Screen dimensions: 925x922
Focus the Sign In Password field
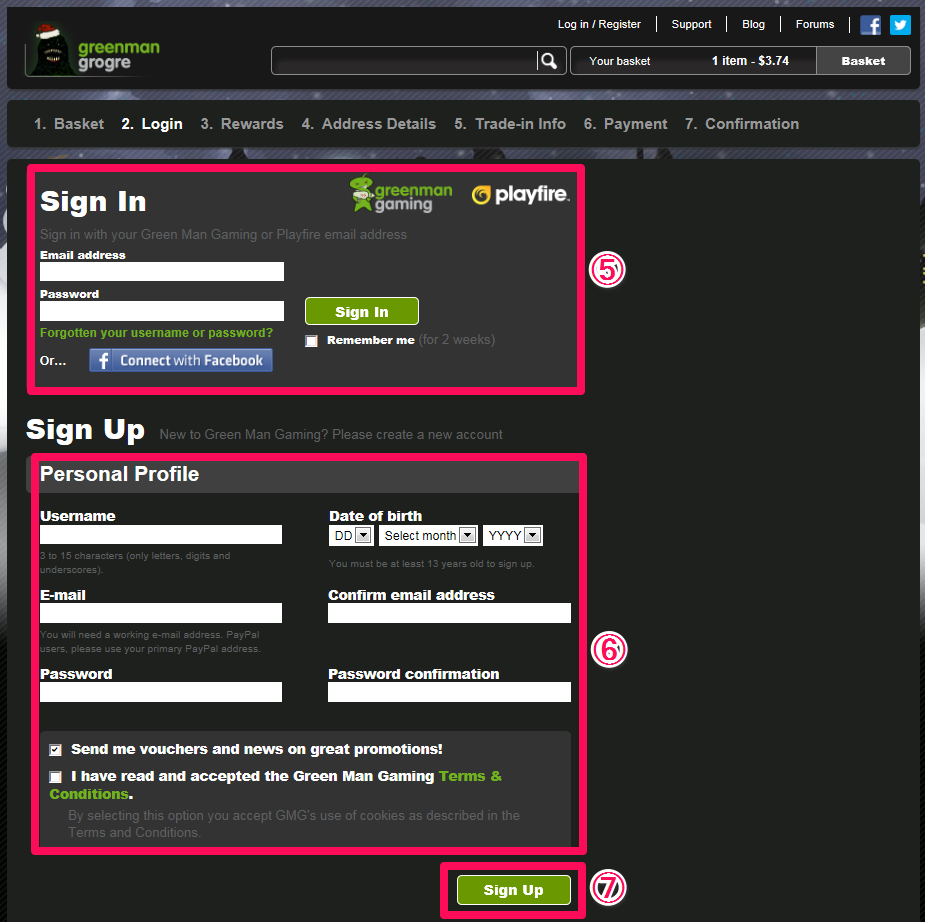(162, 311)
